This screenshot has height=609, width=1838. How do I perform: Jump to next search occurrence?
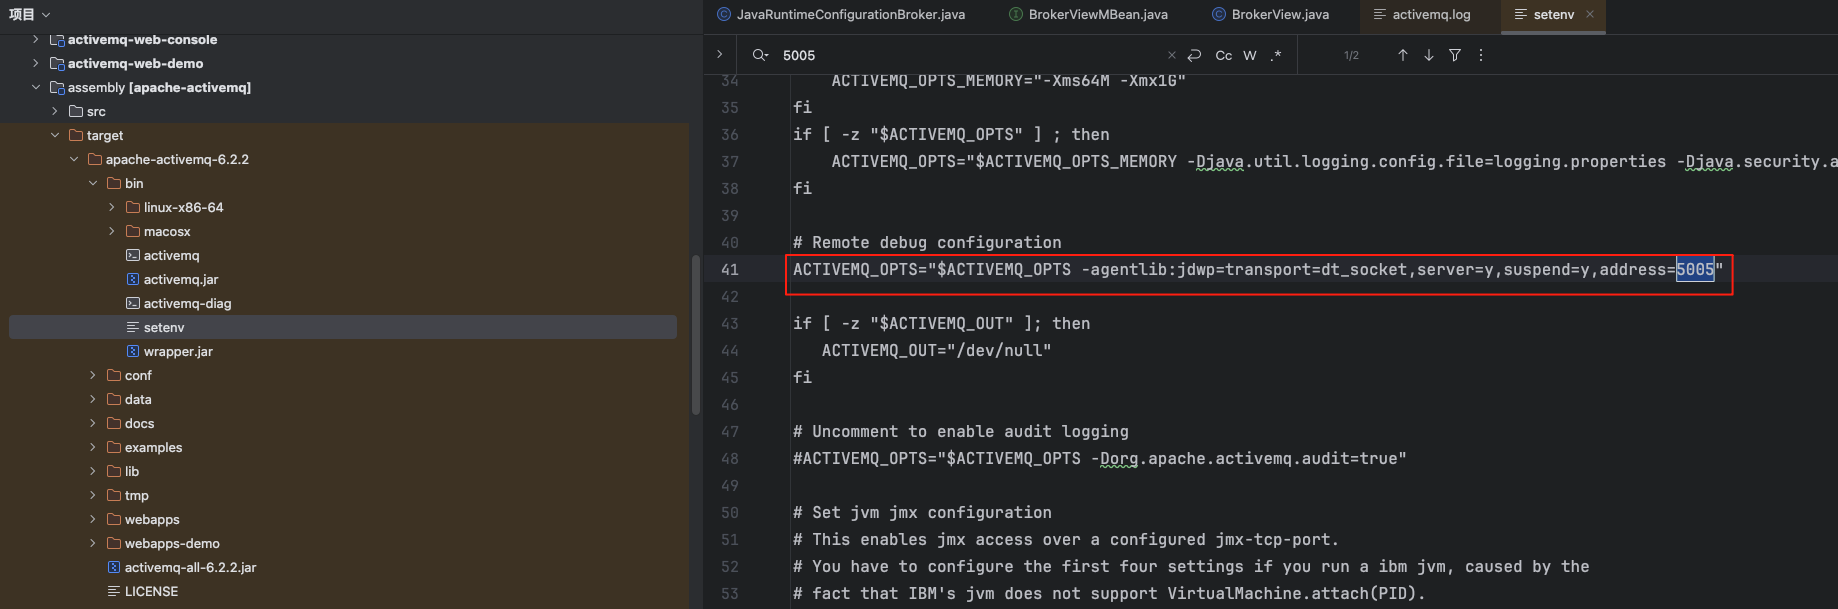1428,55
